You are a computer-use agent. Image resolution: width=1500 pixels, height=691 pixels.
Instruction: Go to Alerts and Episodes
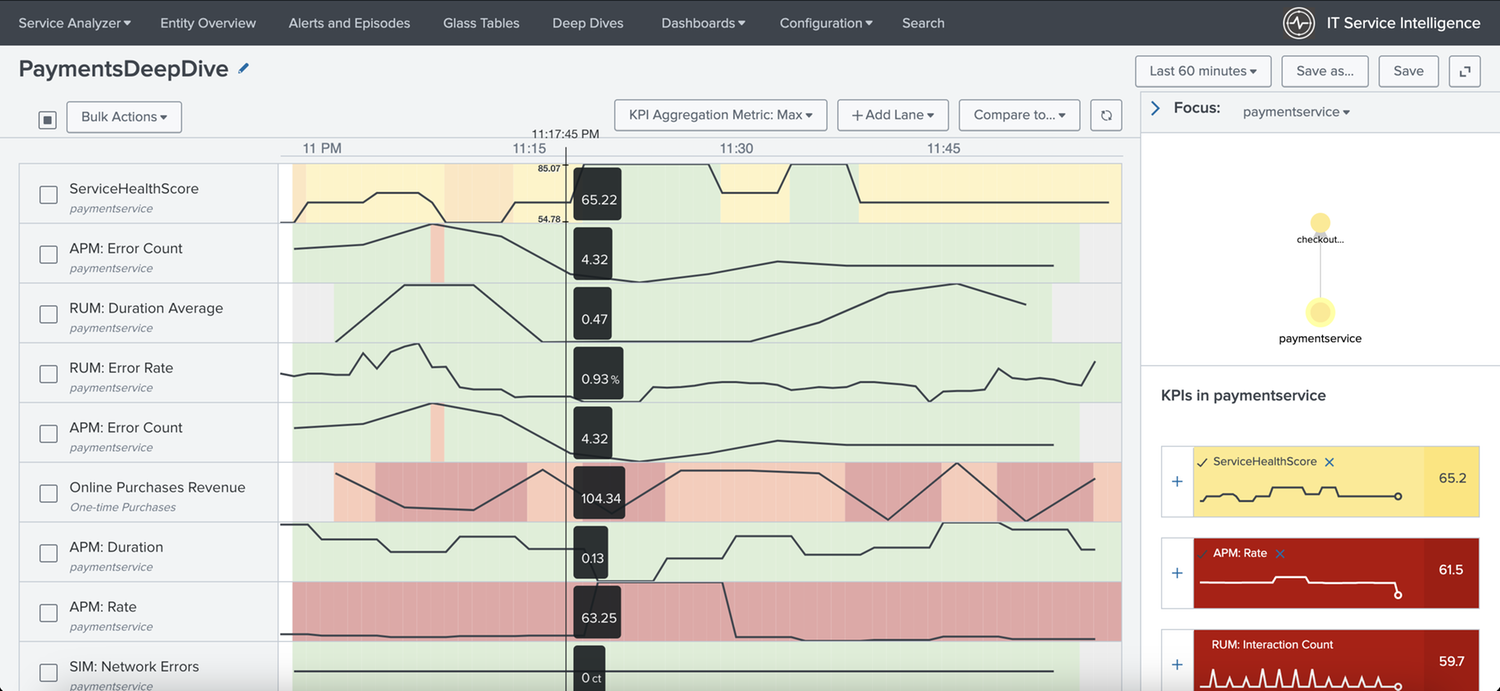click(349, 23)
